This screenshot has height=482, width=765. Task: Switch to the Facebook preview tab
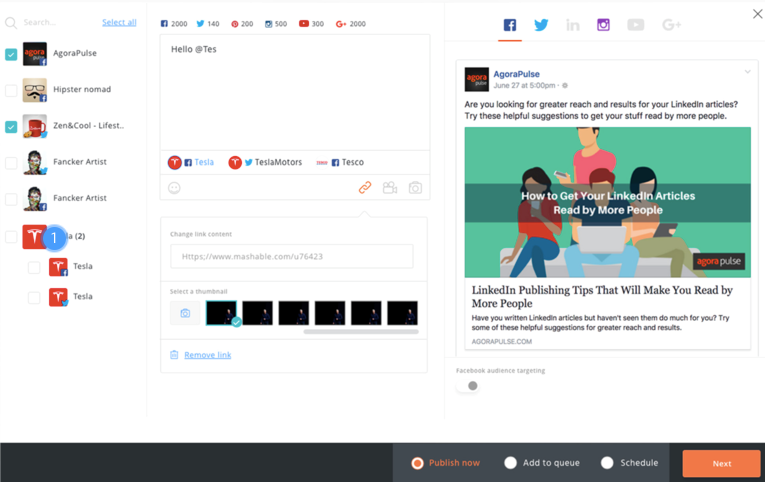point(510,25)
